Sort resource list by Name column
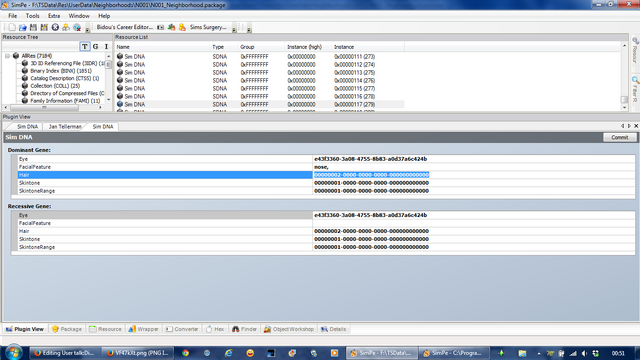This screenshot has height=360, width=640. coord(162,47)
